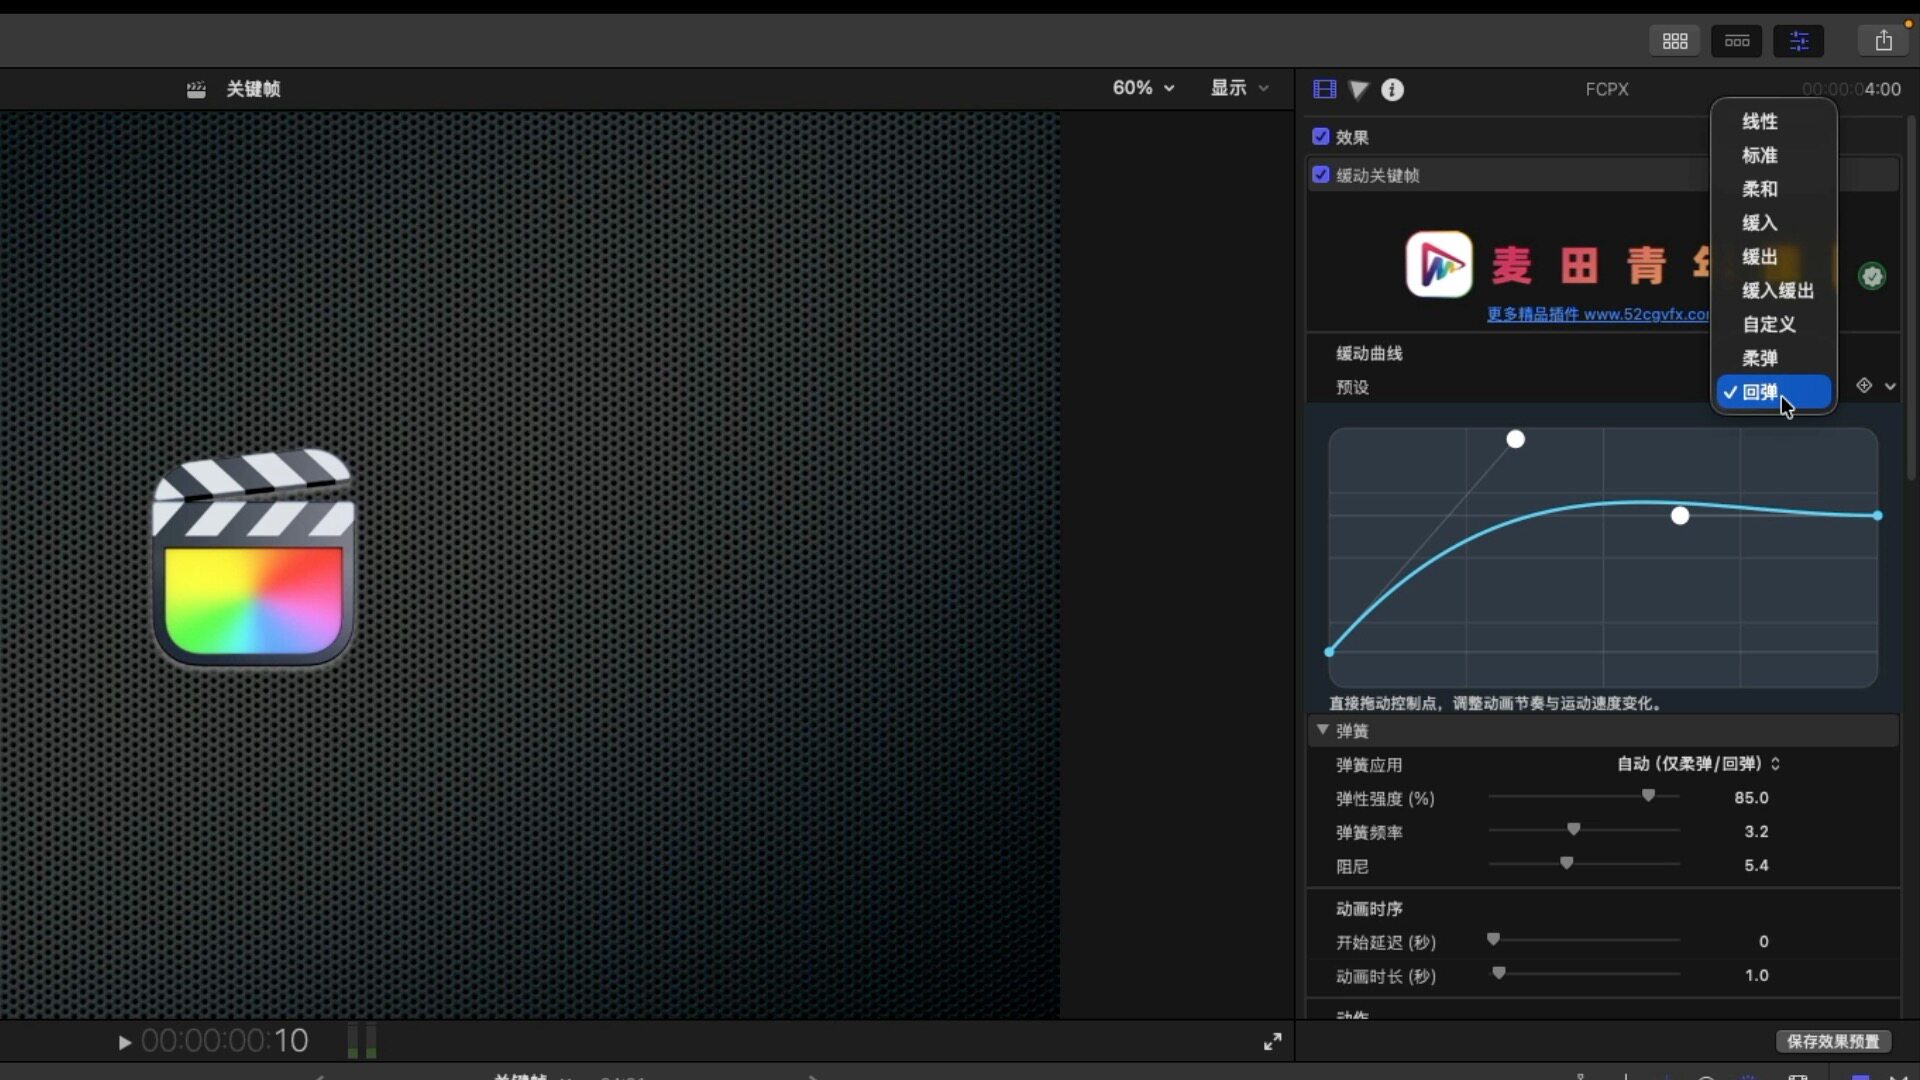The image size is (1920, 1080).
Task: Choose 线性 preset in menu
Action: pyautogui.click(x=1759, y=122)
